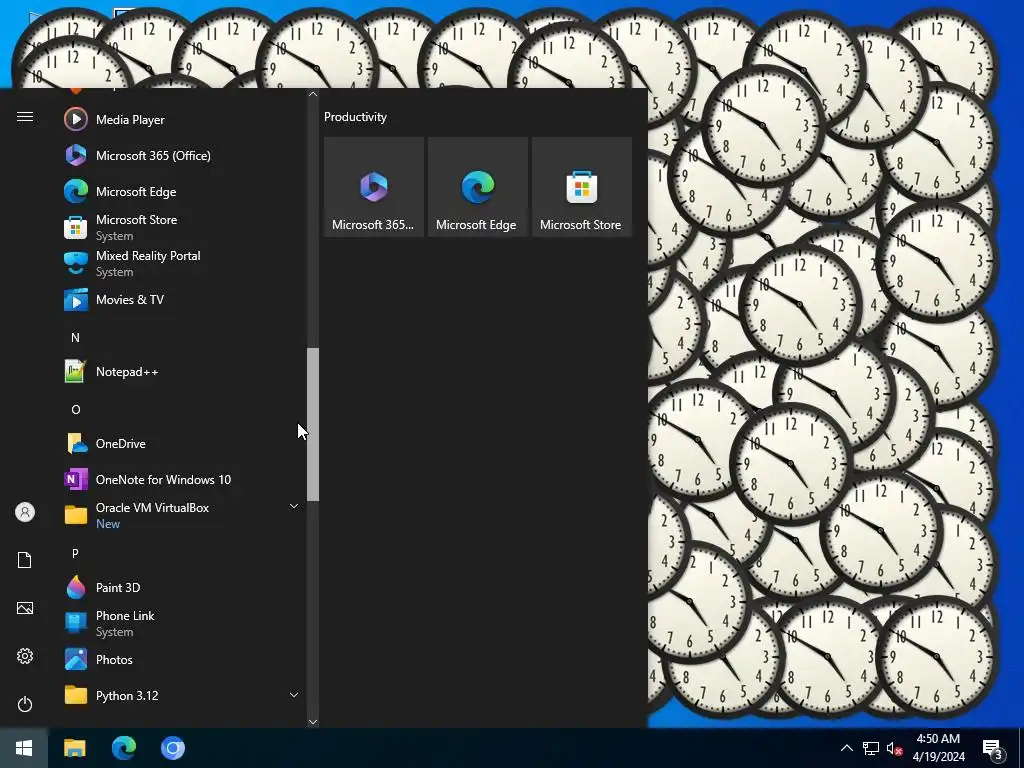
Task: Open Media Player from the app list
Action: tap(183, 120)
